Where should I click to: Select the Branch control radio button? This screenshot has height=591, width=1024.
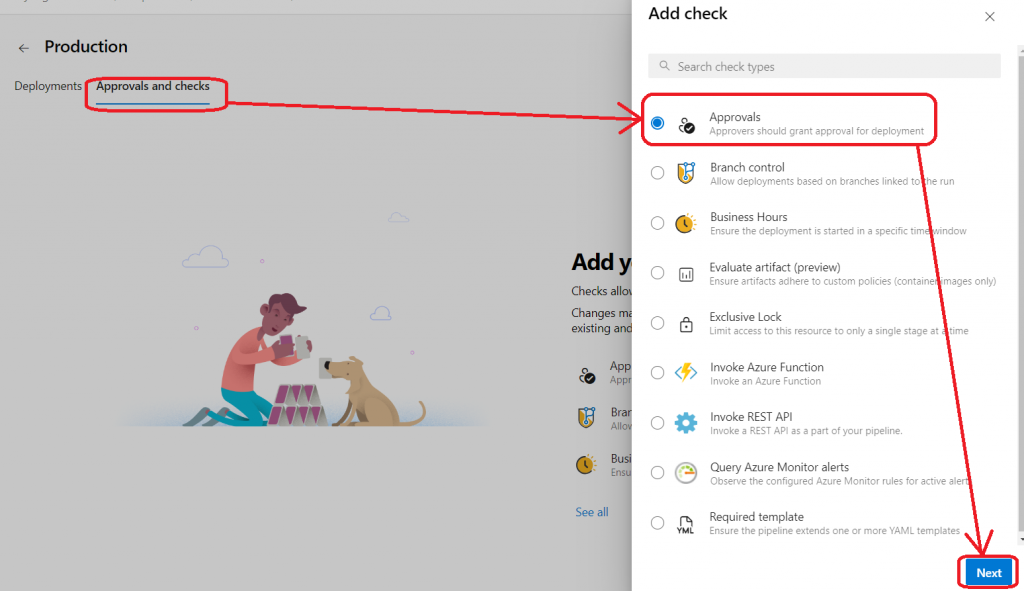click(658, 173)
